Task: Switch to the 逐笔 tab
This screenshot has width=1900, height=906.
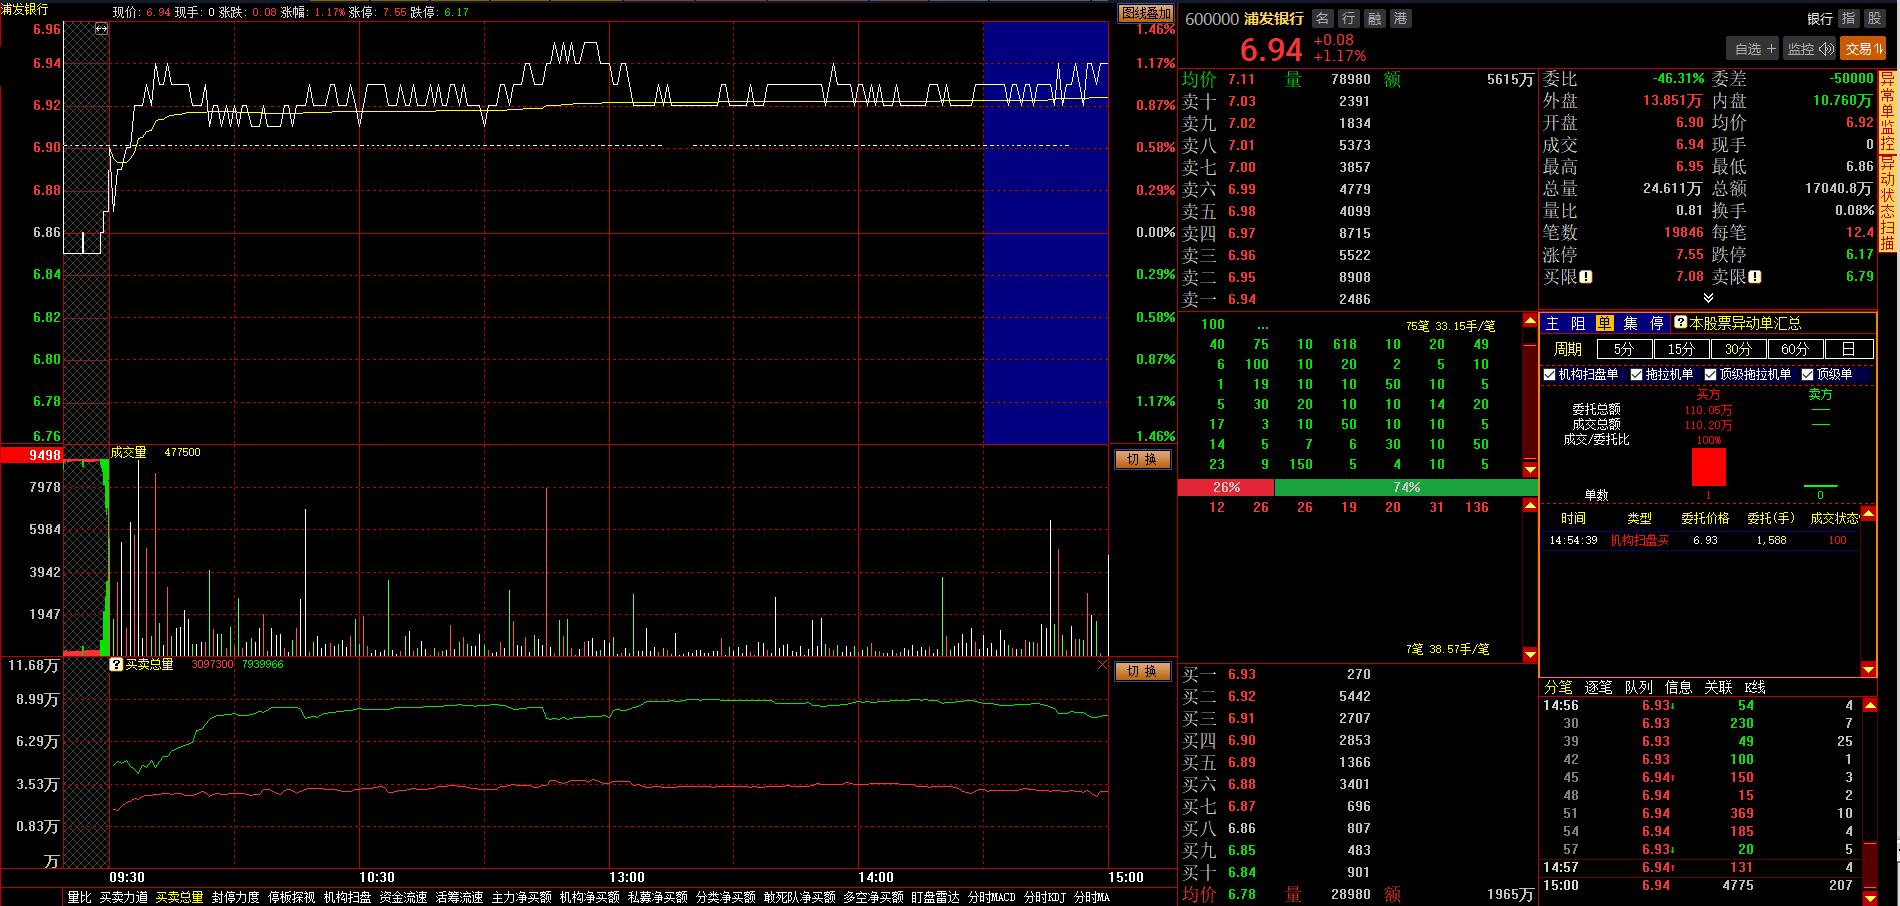Action: [1598, 687]
